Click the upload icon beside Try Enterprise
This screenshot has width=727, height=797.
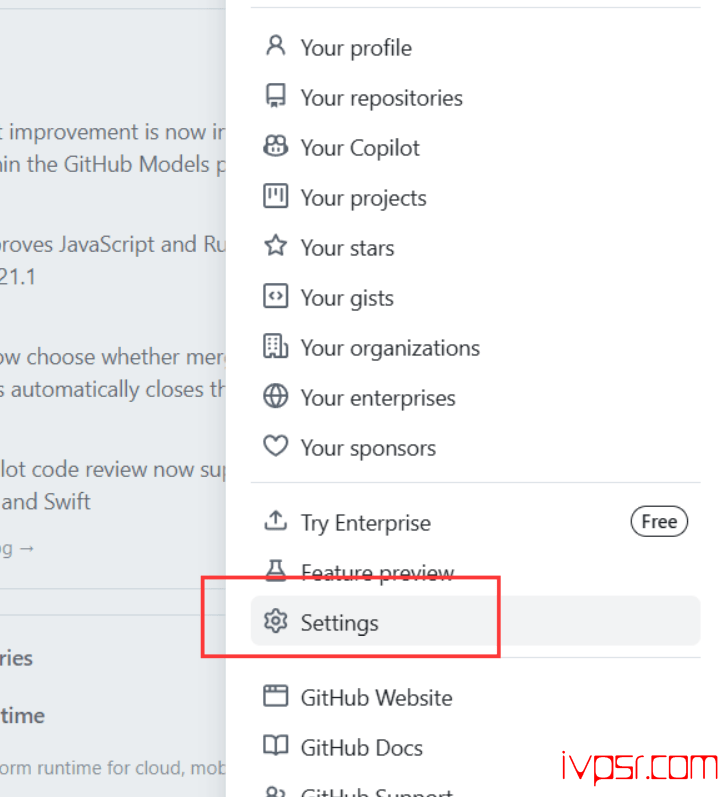pos(275,522)
